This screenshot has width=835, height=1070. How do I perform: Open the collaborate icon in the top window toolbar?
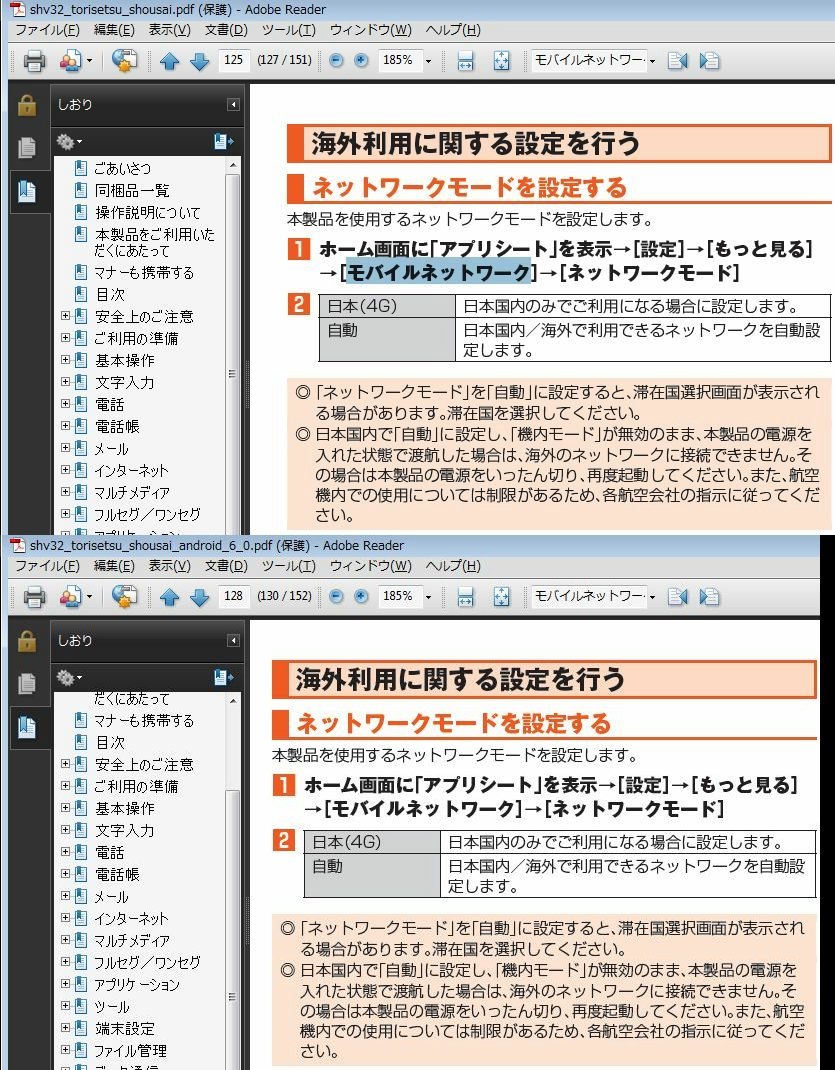72,61
